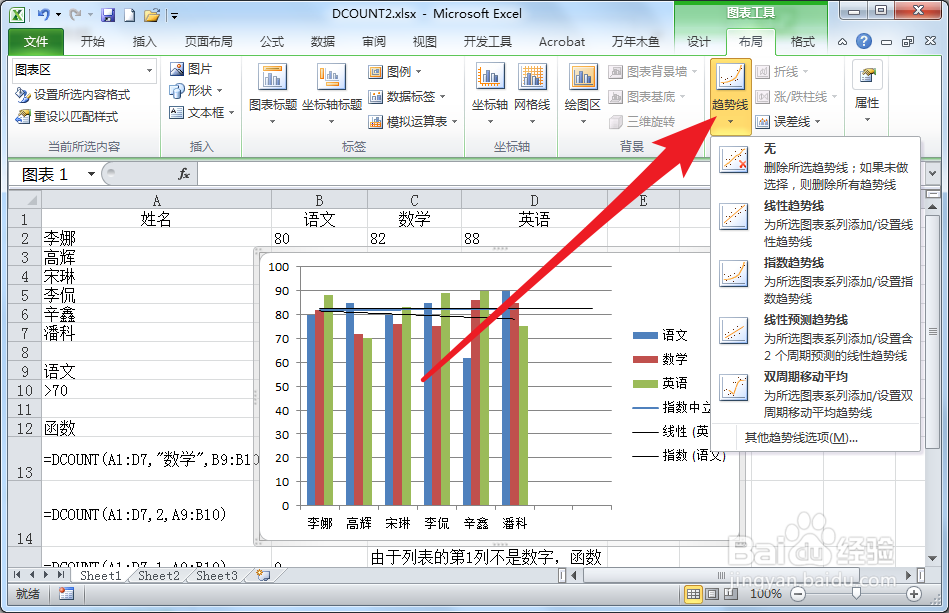The width and height of the screenshot is (949, 613).
Task: Select cell A2 containing 李娜
Action: [x=156, y=238]
